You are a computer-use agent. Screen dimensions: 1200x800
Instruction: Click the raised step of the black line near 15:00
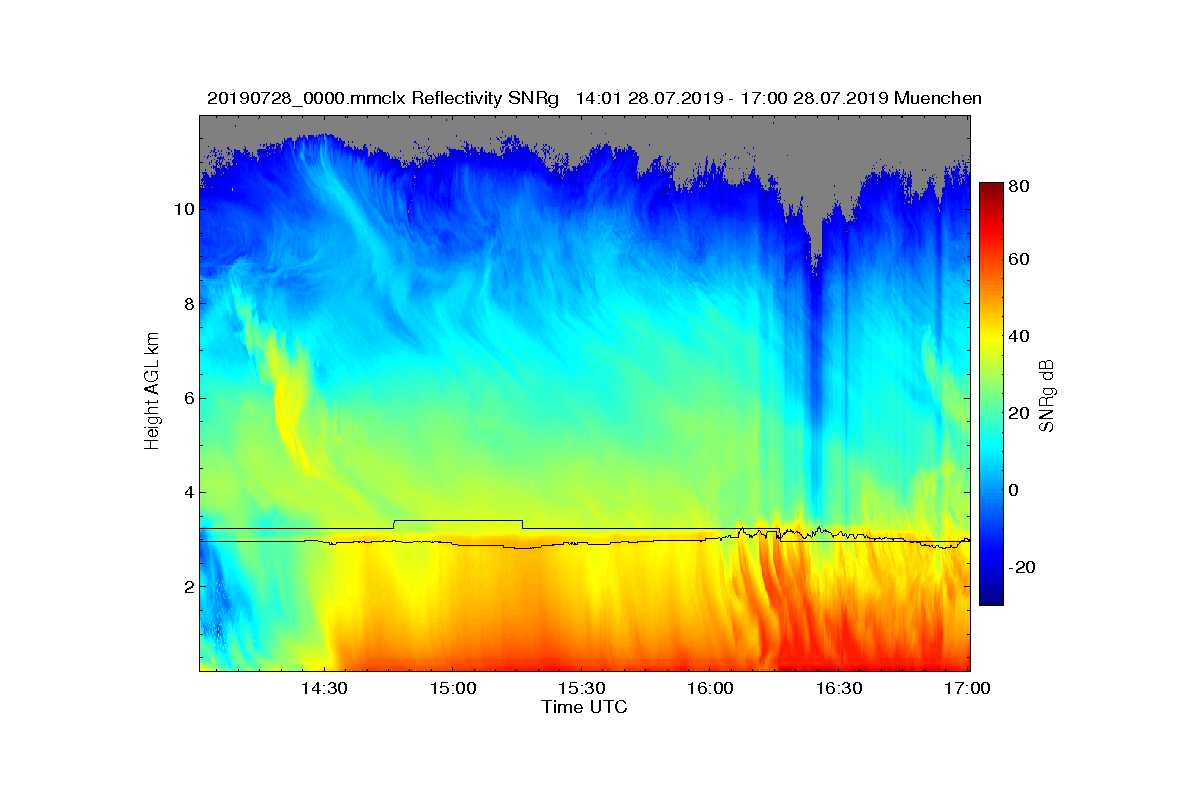[458, 520]
